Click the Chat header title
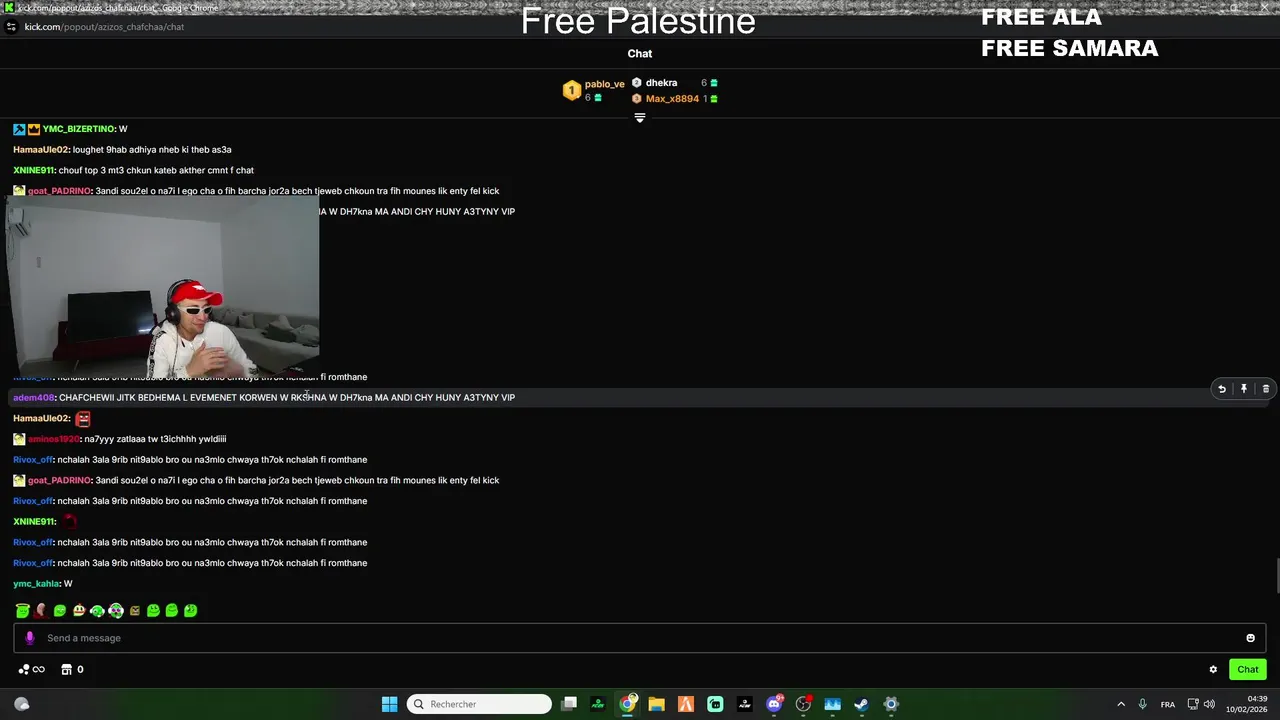This screenshot has height=720, width=1280. (x=640, y=54)
